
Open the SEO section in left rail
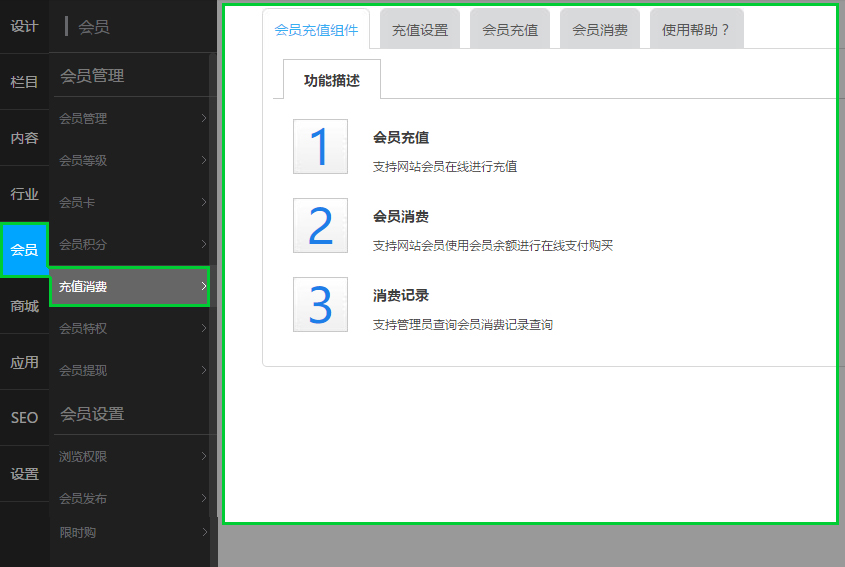pyautogui.click(x=24, y=418)
